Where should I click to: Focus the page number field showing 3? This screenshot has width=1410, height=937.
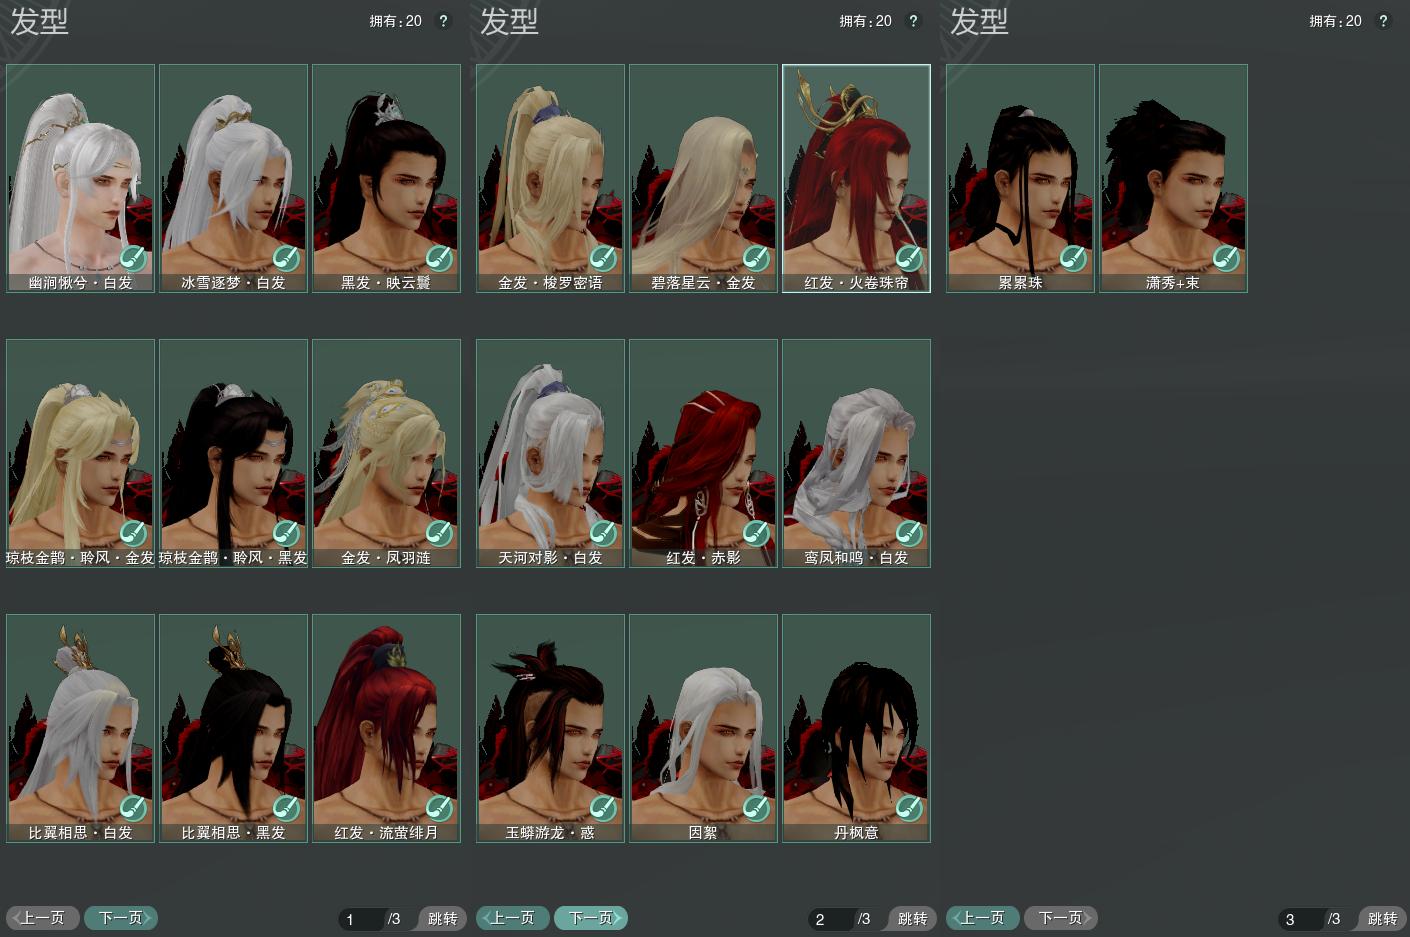1301,919
